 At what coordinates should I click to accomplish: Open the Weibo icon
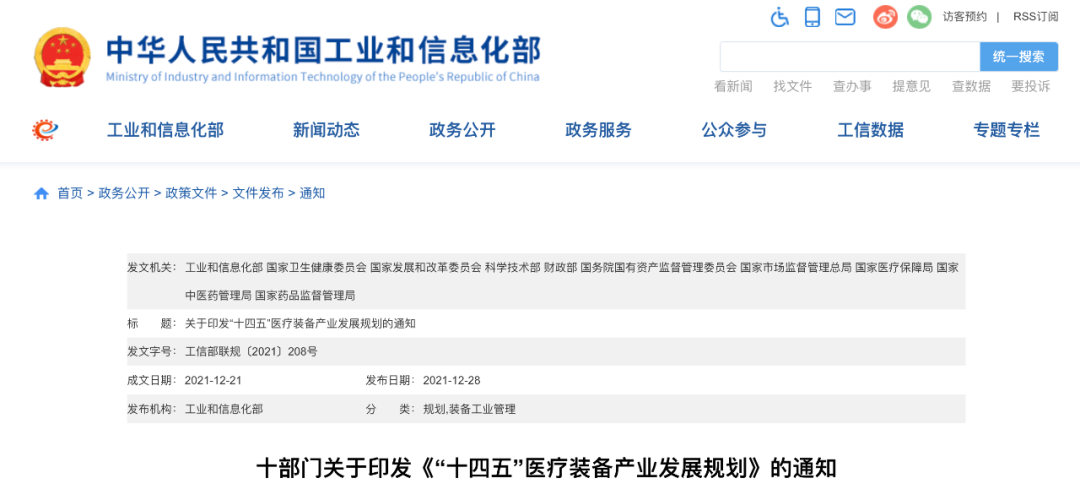coord(885,17)
